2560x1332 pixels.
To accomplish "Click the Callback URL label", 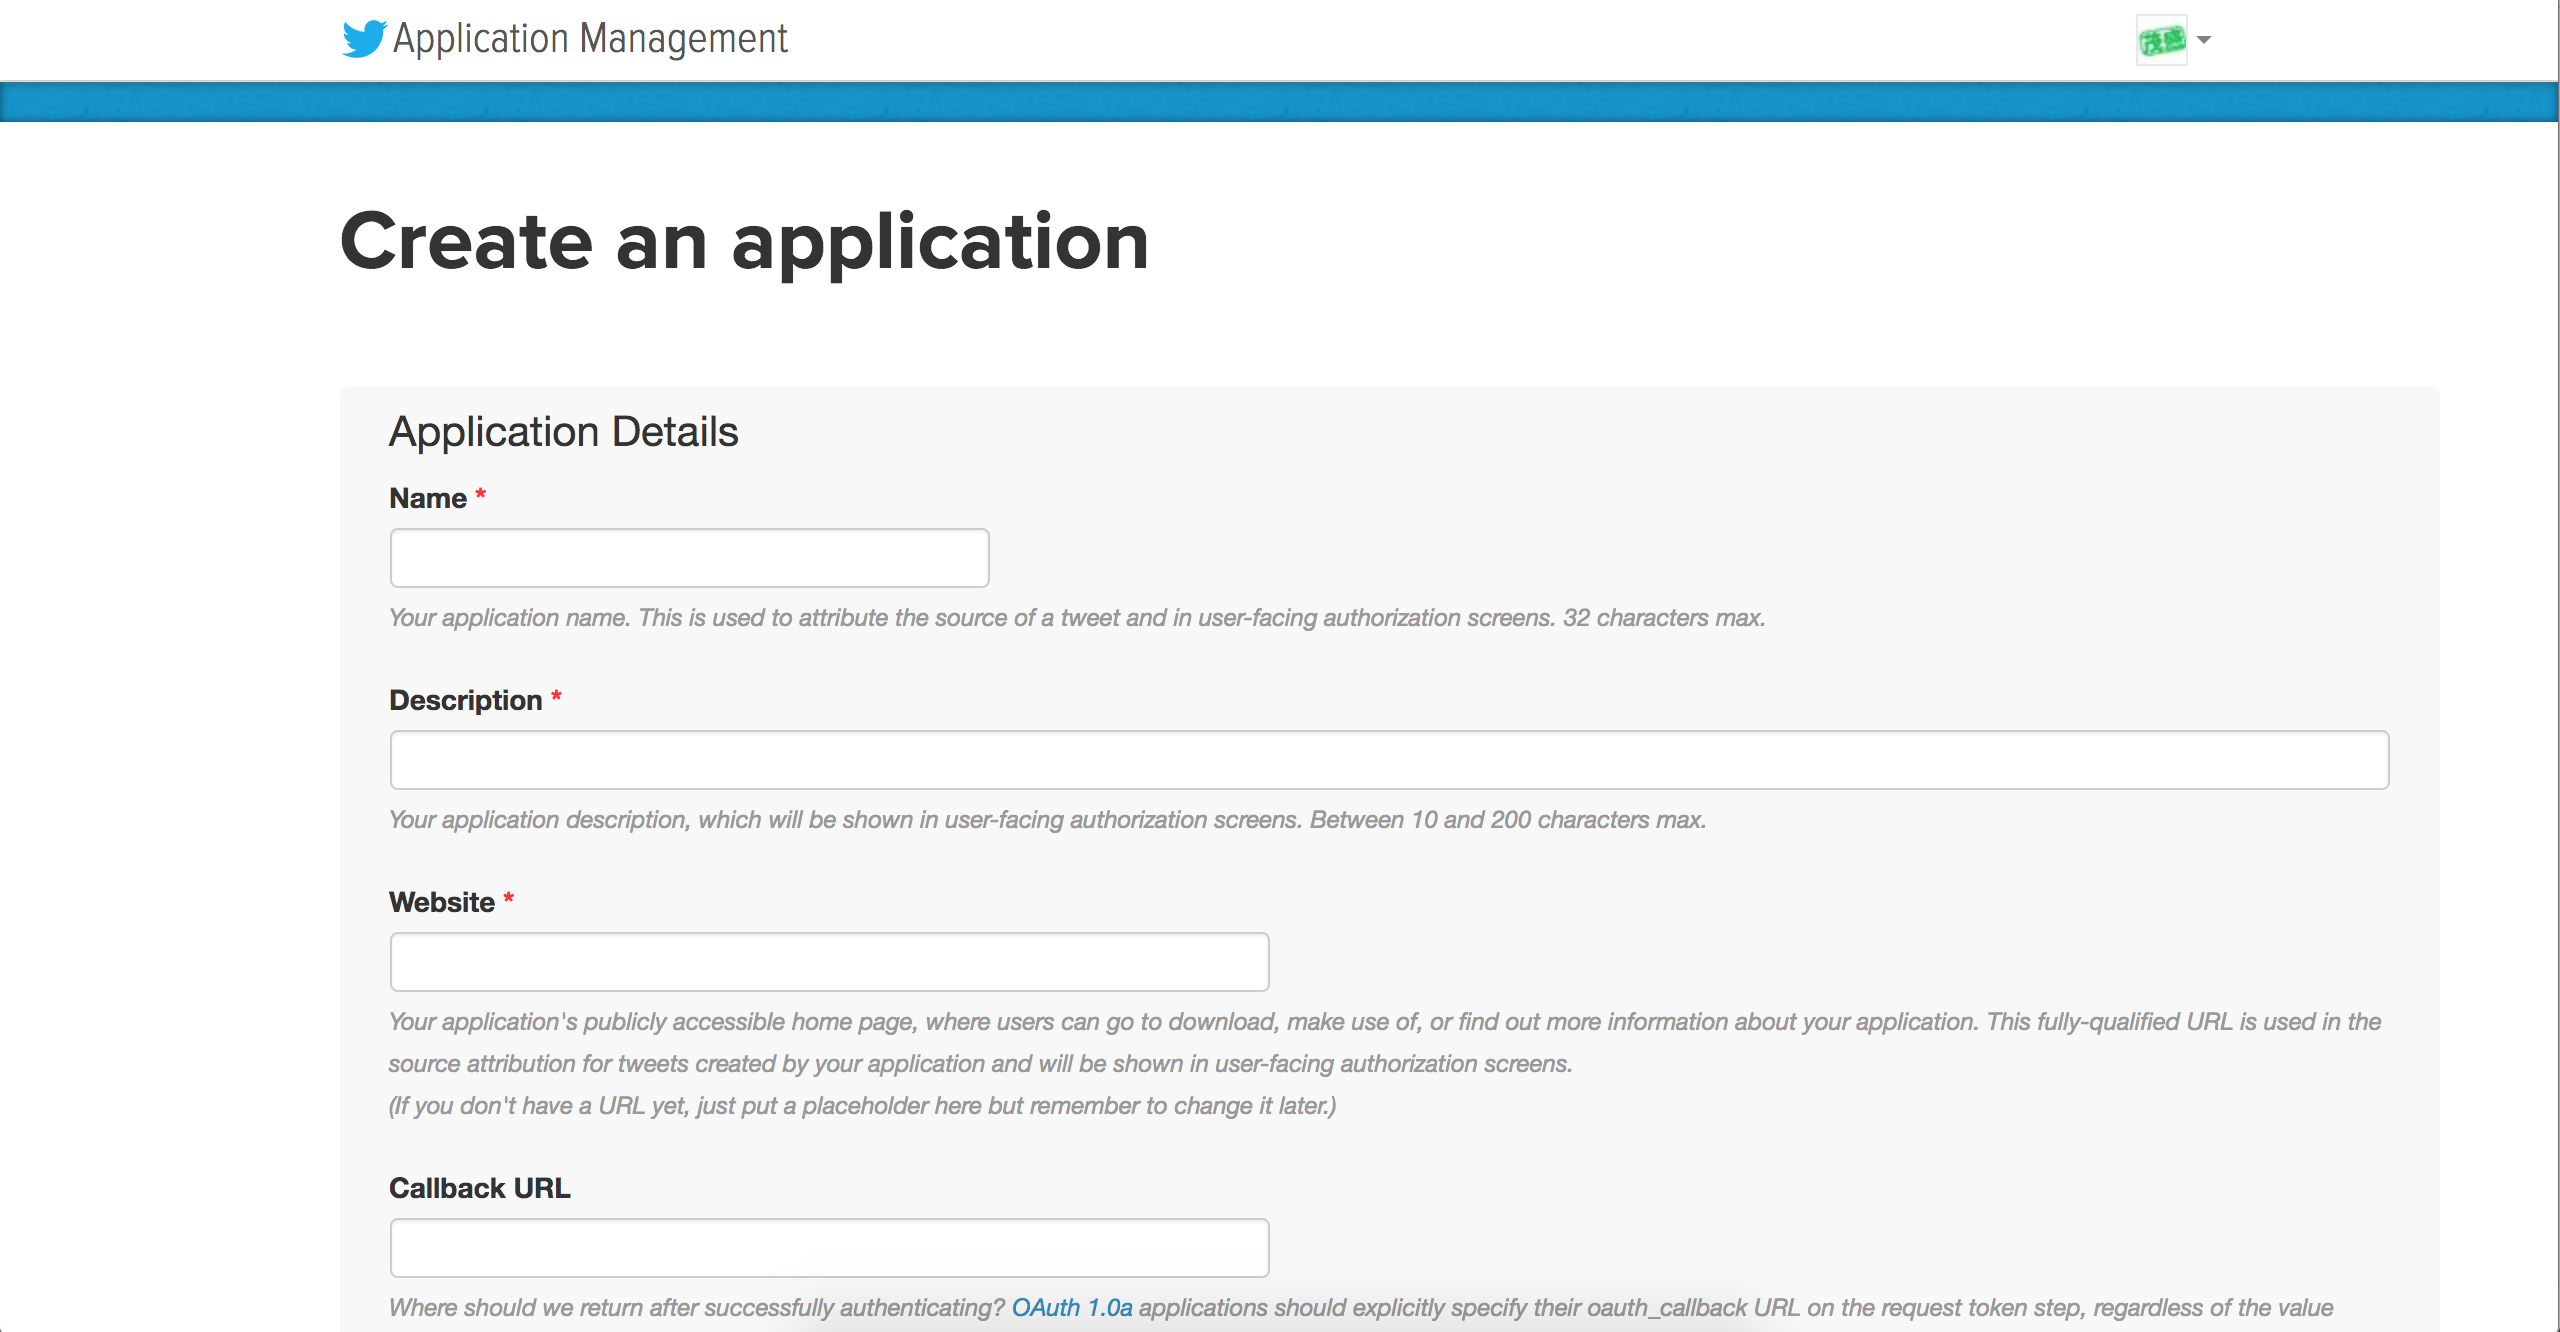I will [479, 1188].
